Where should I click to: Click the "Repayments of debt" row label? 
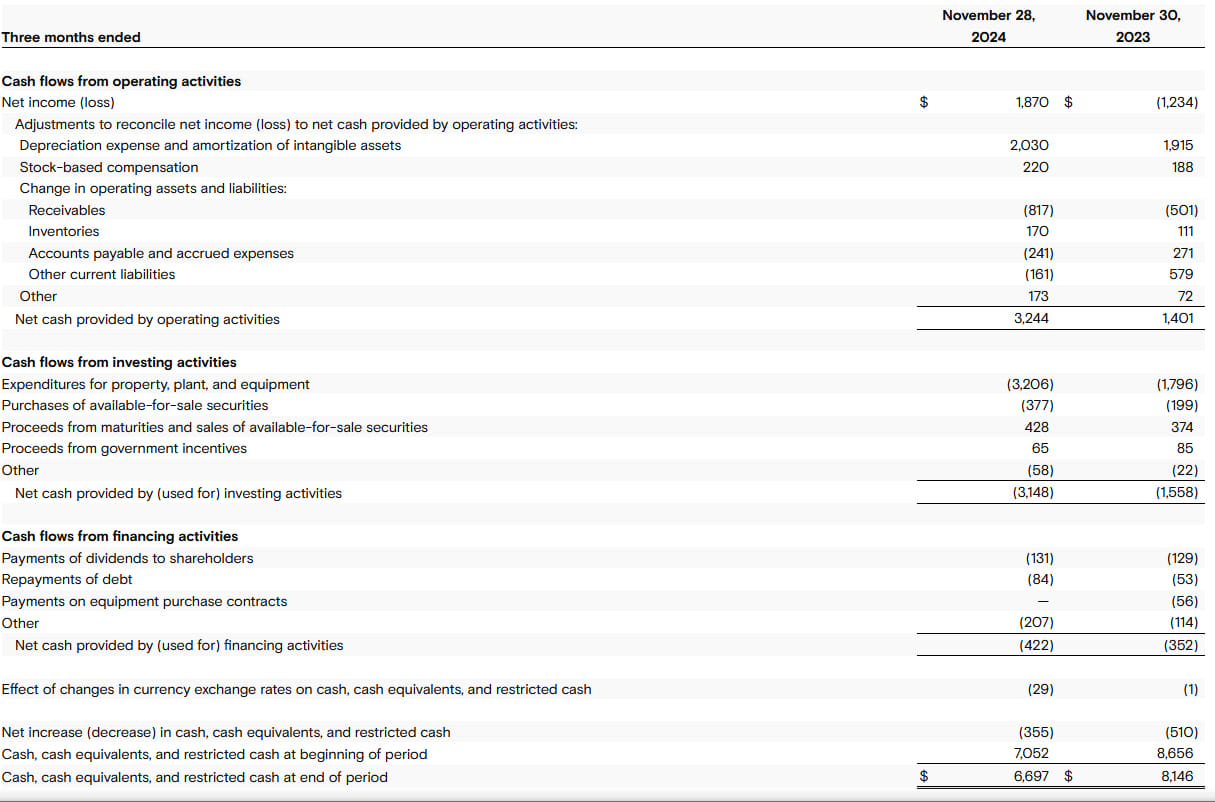(67, 579)
